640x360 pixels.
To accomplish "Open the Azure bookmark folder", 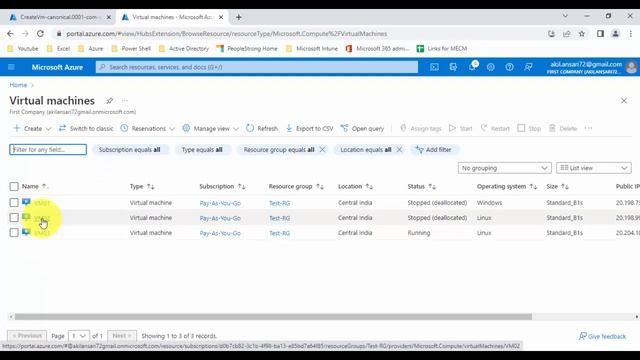I will coord(91,49).
